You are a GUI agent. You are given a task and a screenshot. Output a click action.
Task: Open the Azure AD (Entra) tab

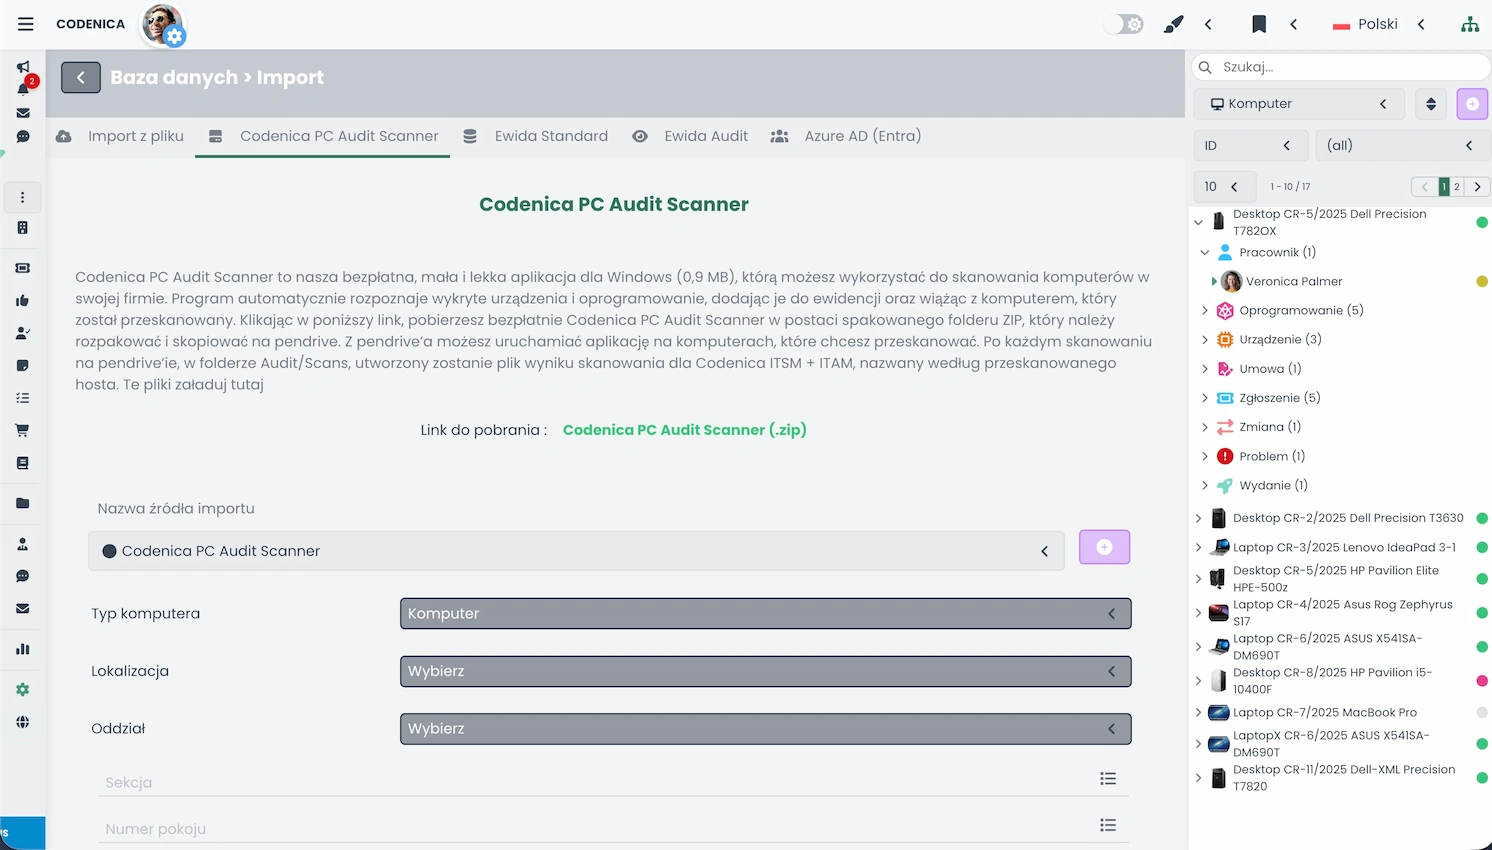click(x=862, y=136)
